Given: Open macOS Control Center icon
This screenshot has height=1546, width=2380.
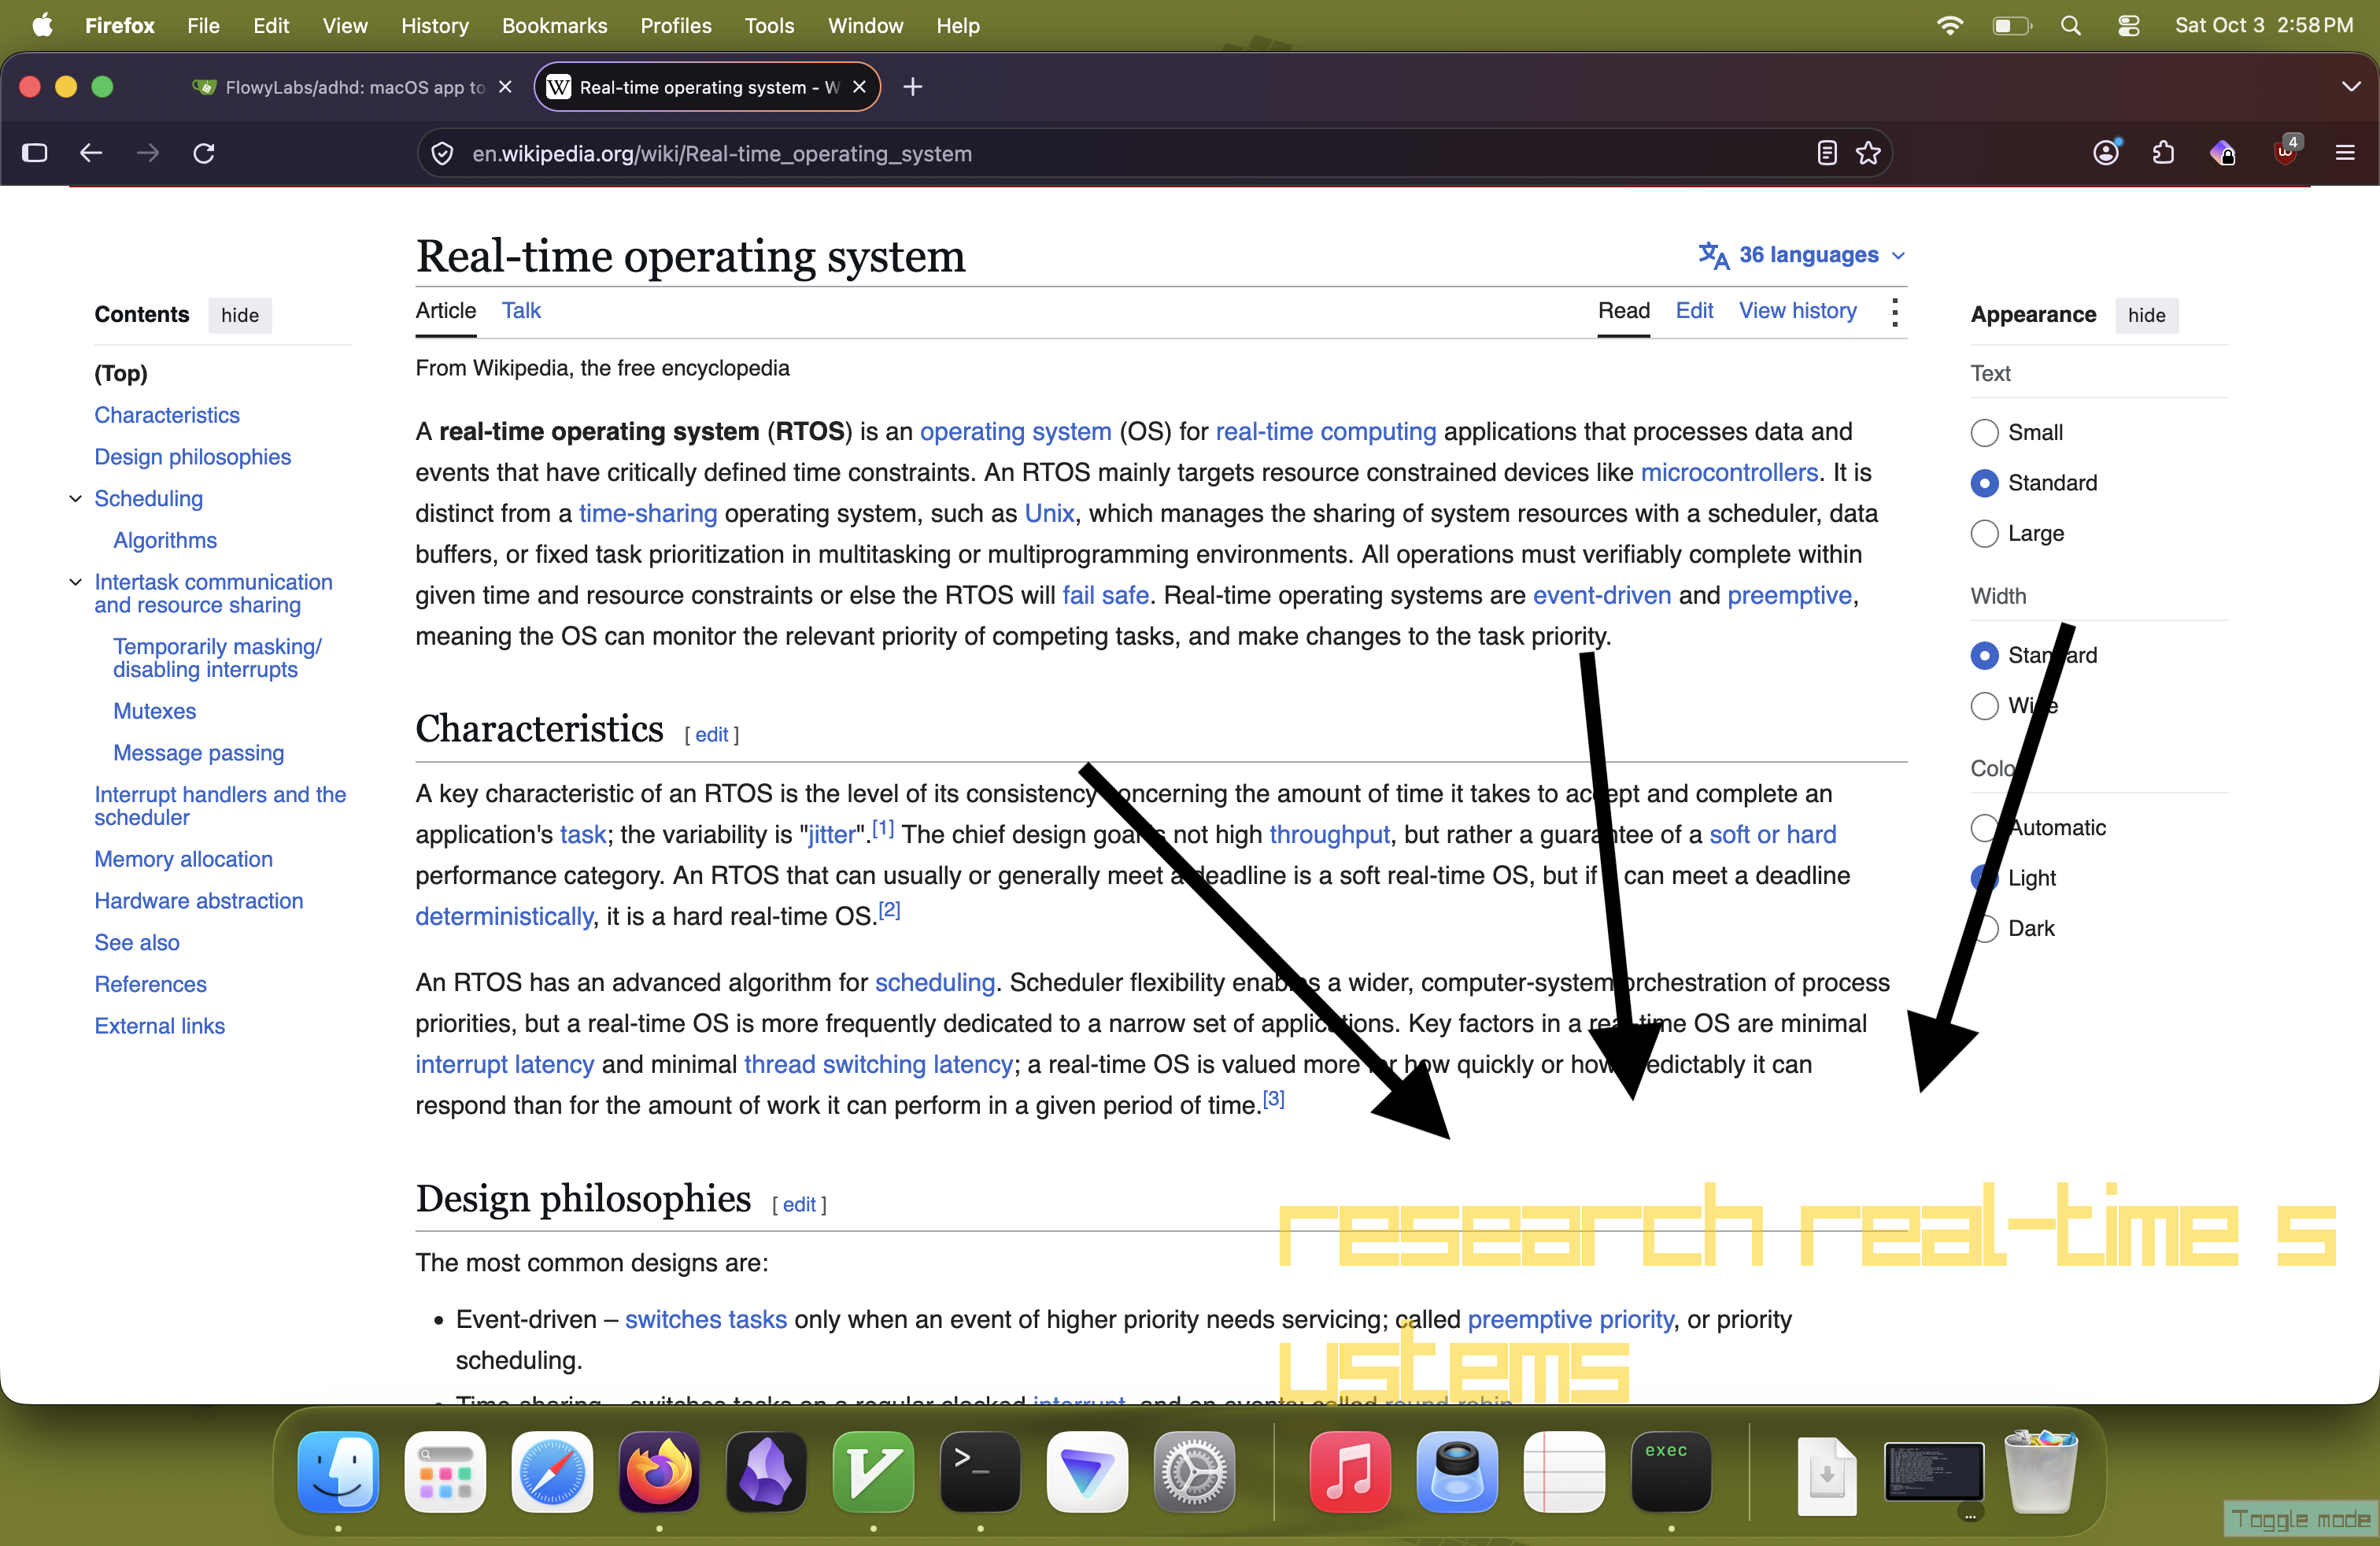Looking at the screenshot, I should point(2129,26).
